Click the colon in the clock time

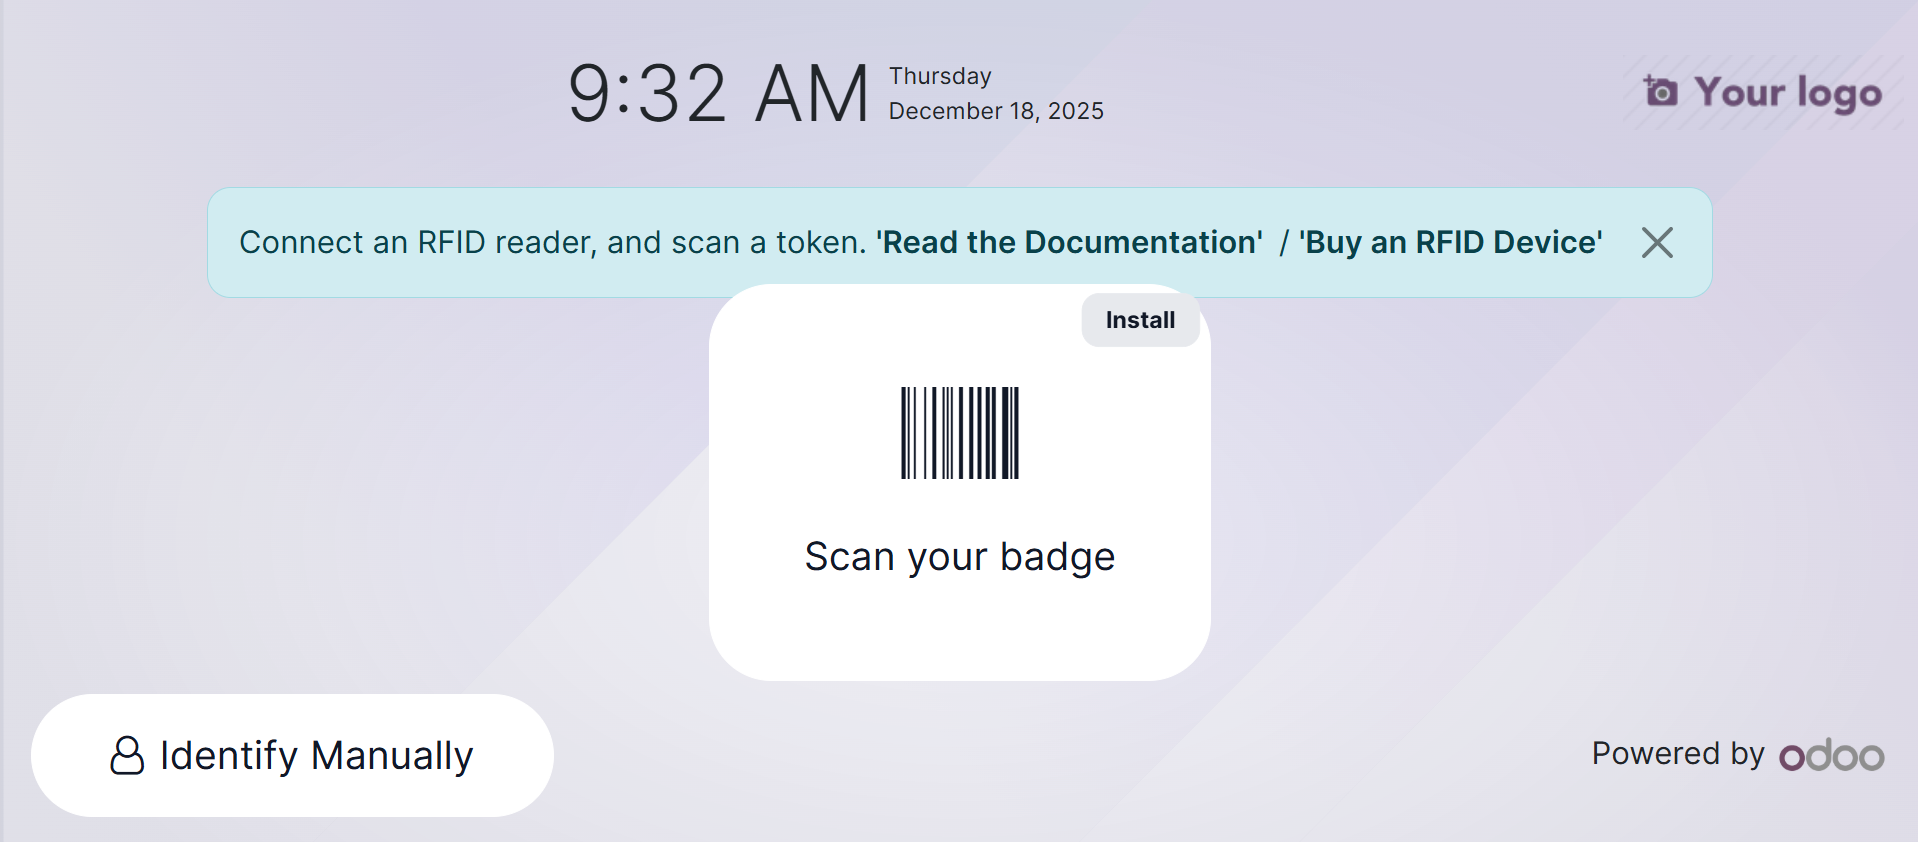tap(623, 94)
